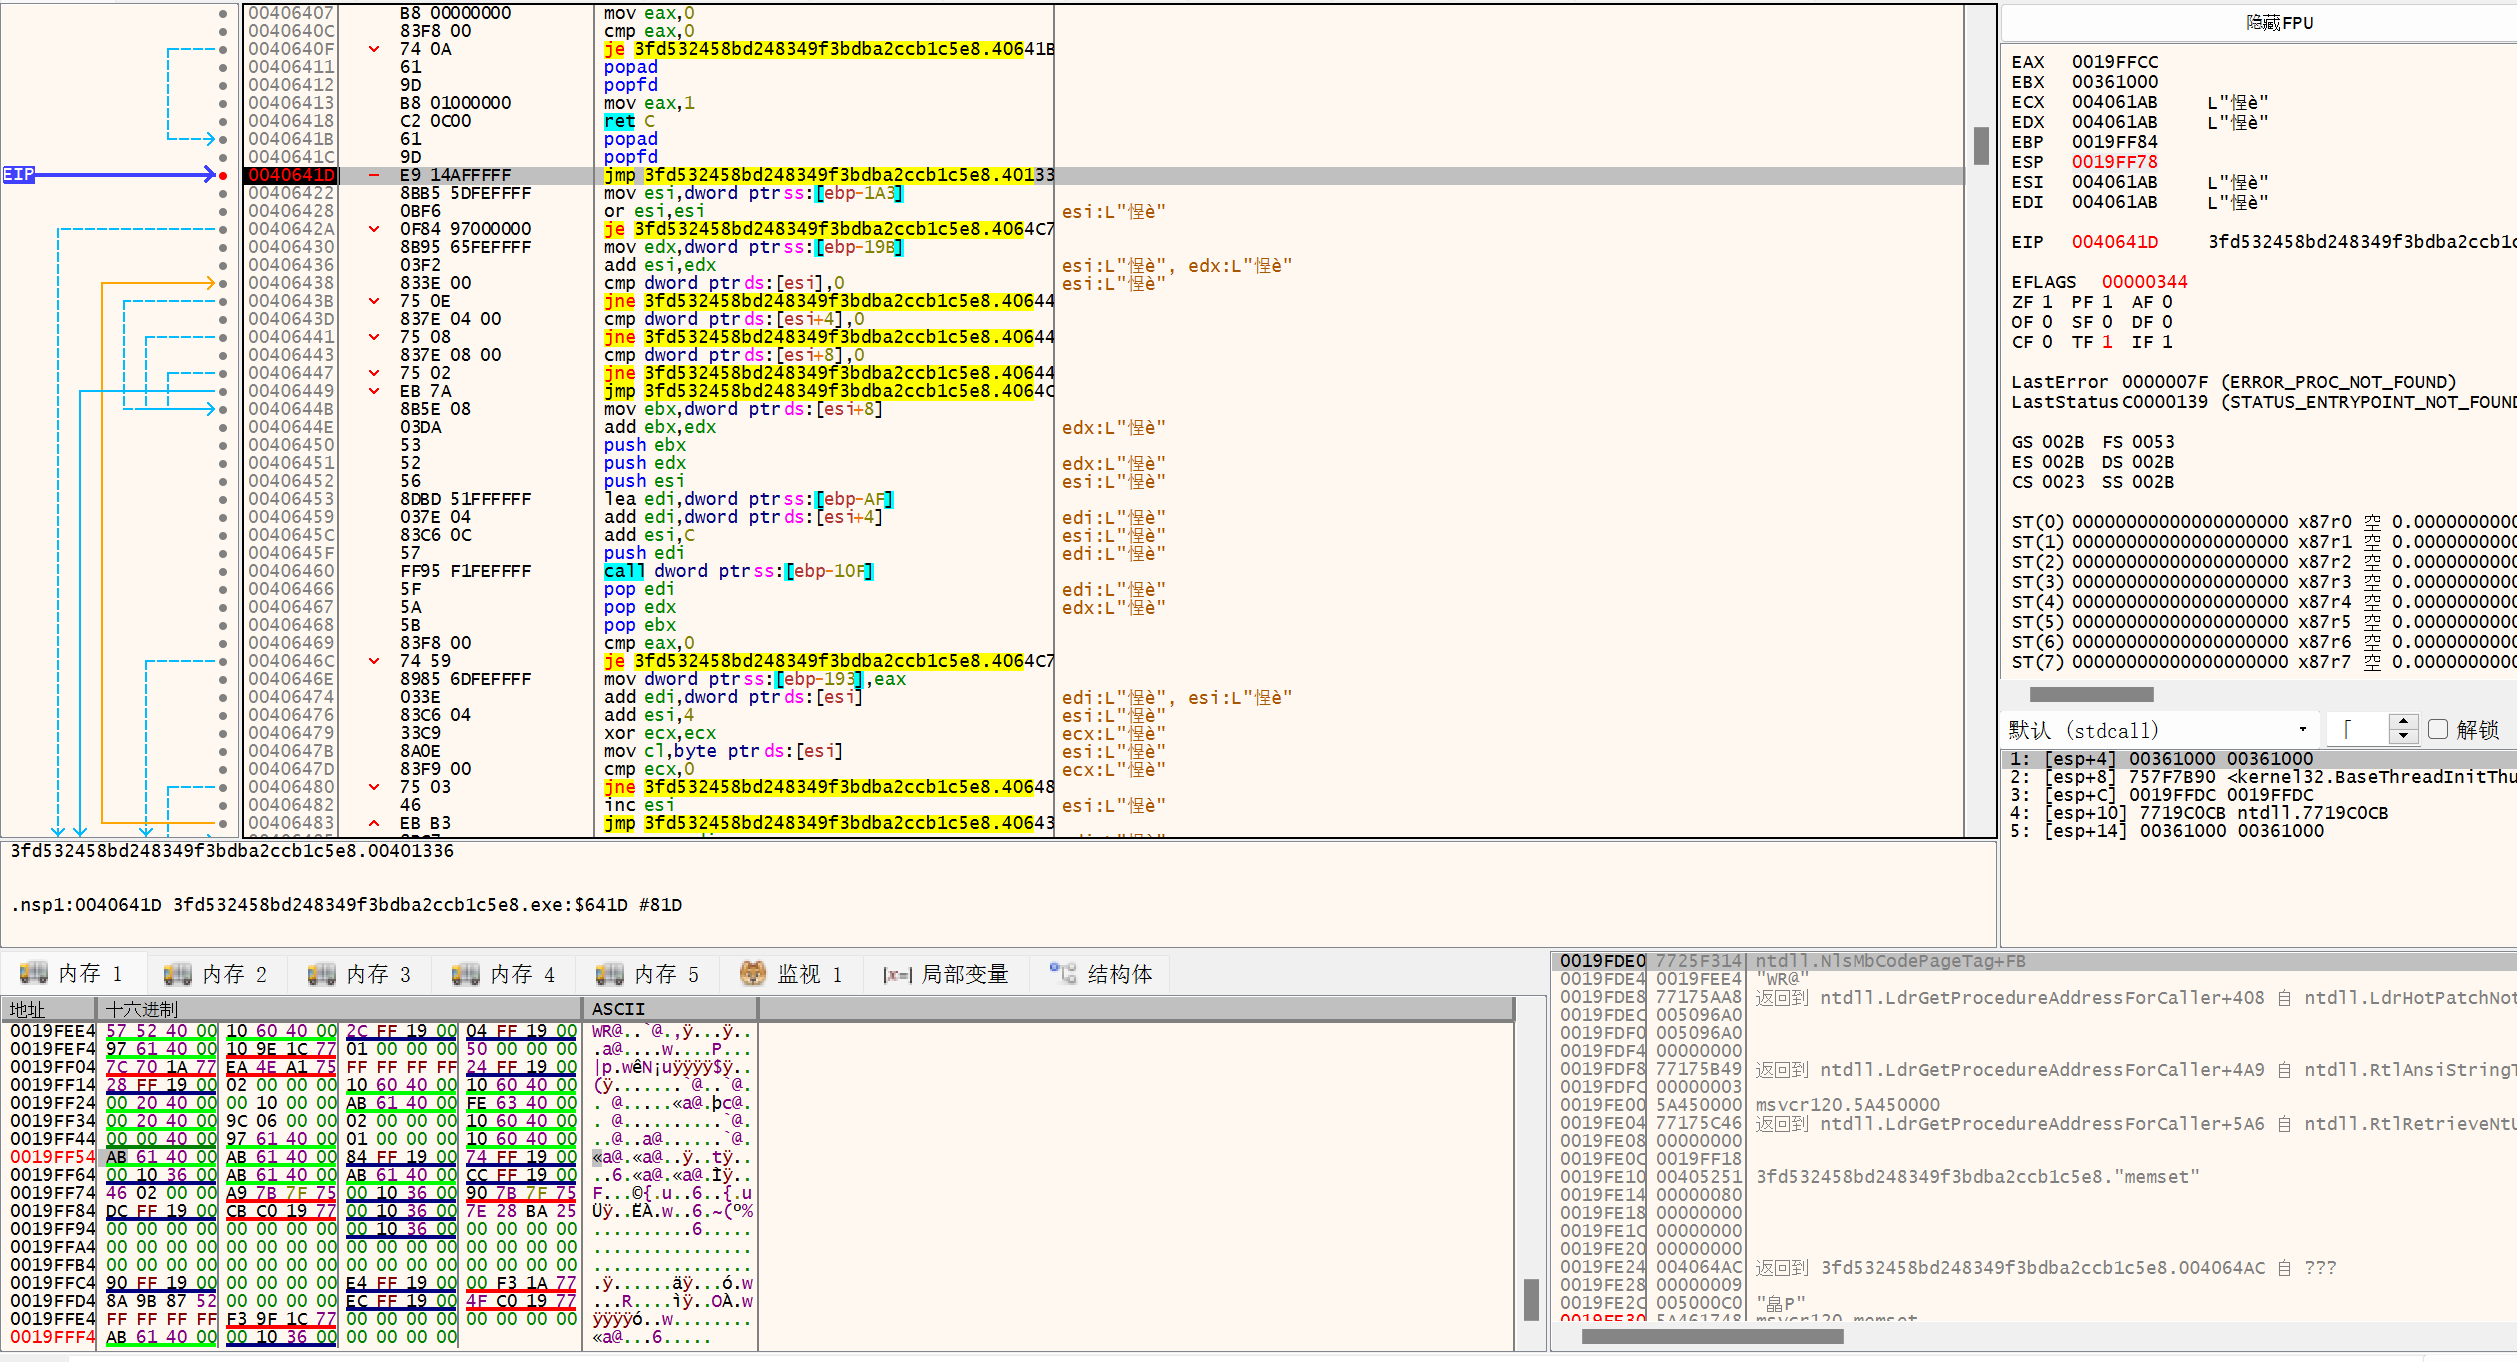Open the 内存 3 dump tab
This screenshot has width=2517, height=1362.
coord(360,974)
